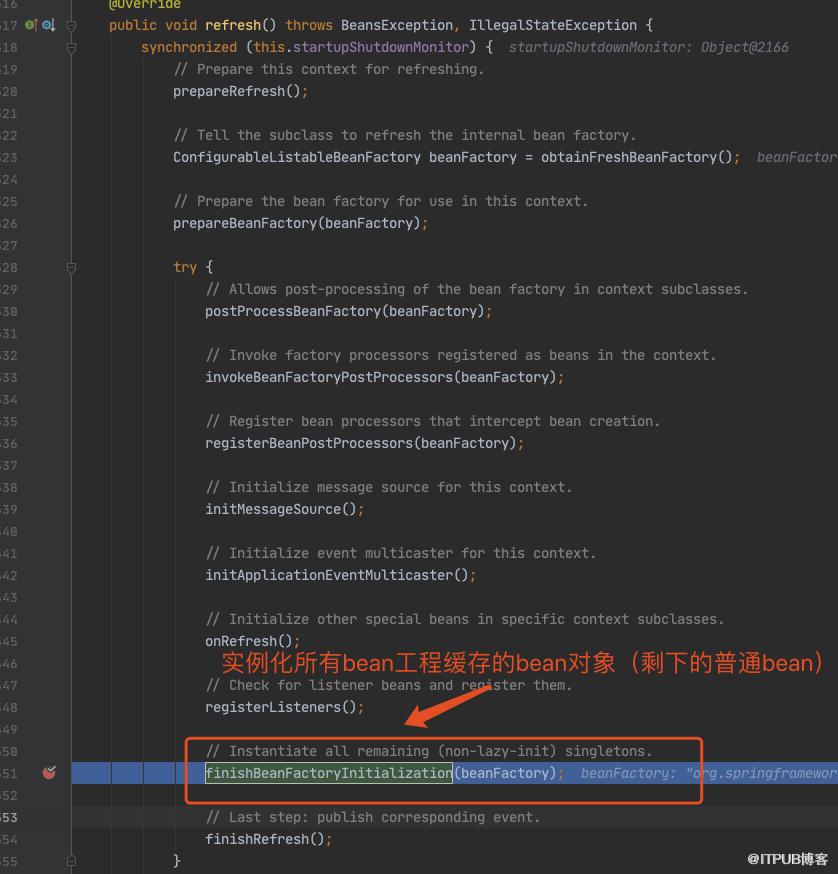Click the try keyword
838x874 pixels.
pos(185,268)
